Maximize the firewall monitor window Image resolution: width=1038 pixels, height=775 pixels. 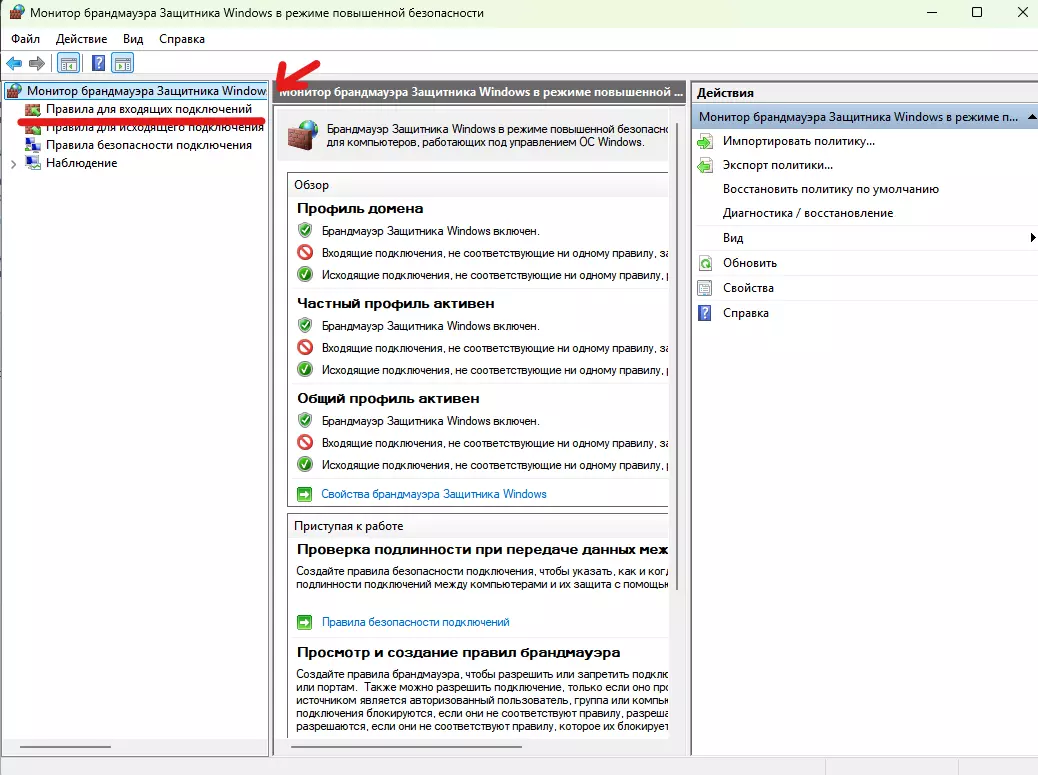[977, 13]
